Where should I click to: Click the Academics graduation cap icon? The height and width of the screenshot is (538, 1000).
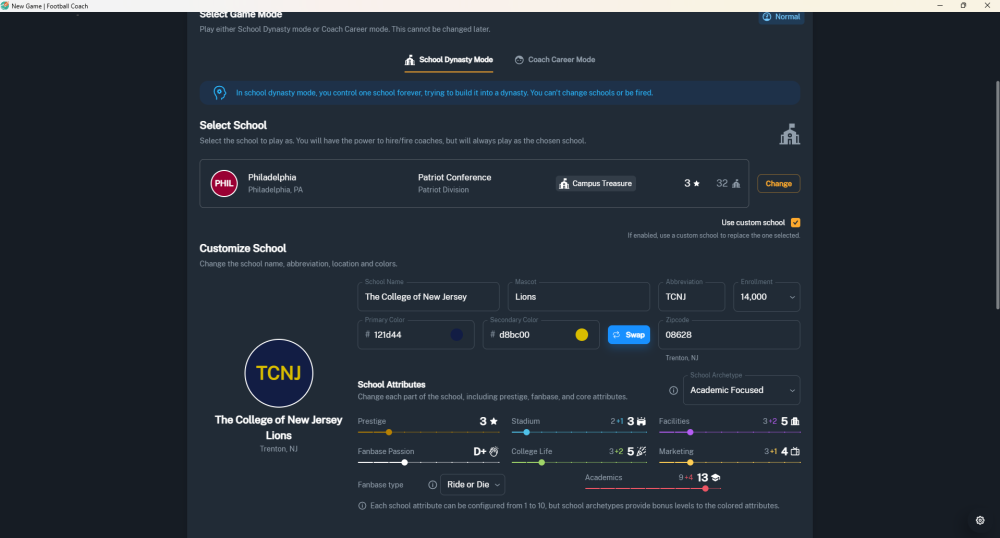[x=716, y=478]
